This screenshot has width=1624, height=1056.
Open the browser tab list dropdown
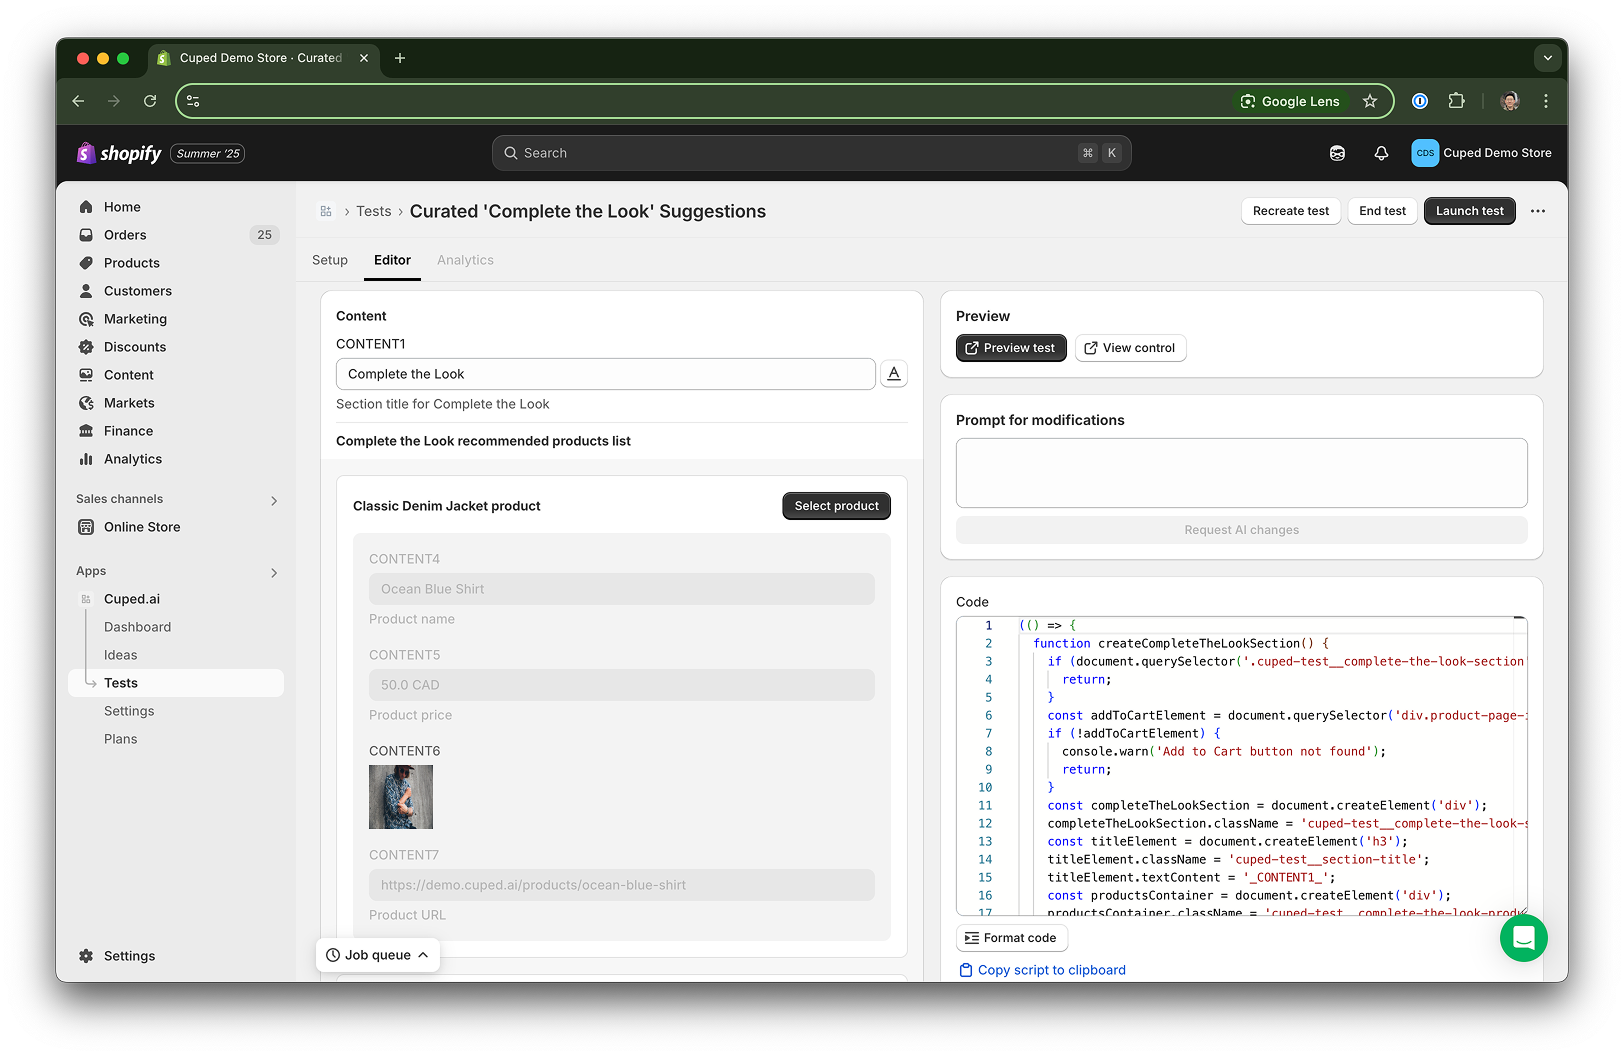pos(1547,58)
